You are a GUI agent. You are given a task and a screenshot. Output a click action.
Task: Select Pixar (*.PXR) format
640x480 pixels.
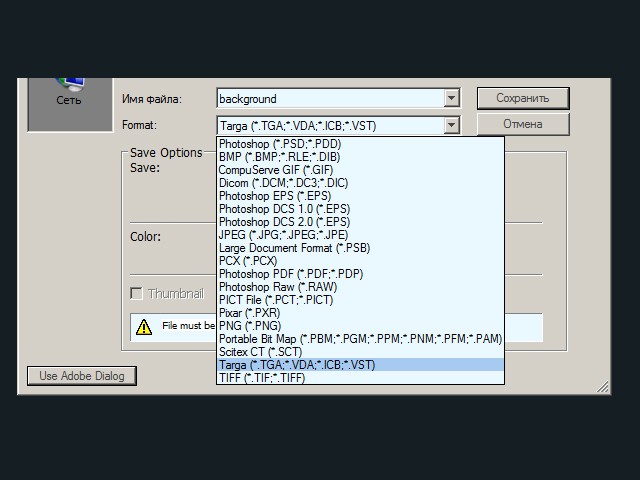tap(360, 313)
